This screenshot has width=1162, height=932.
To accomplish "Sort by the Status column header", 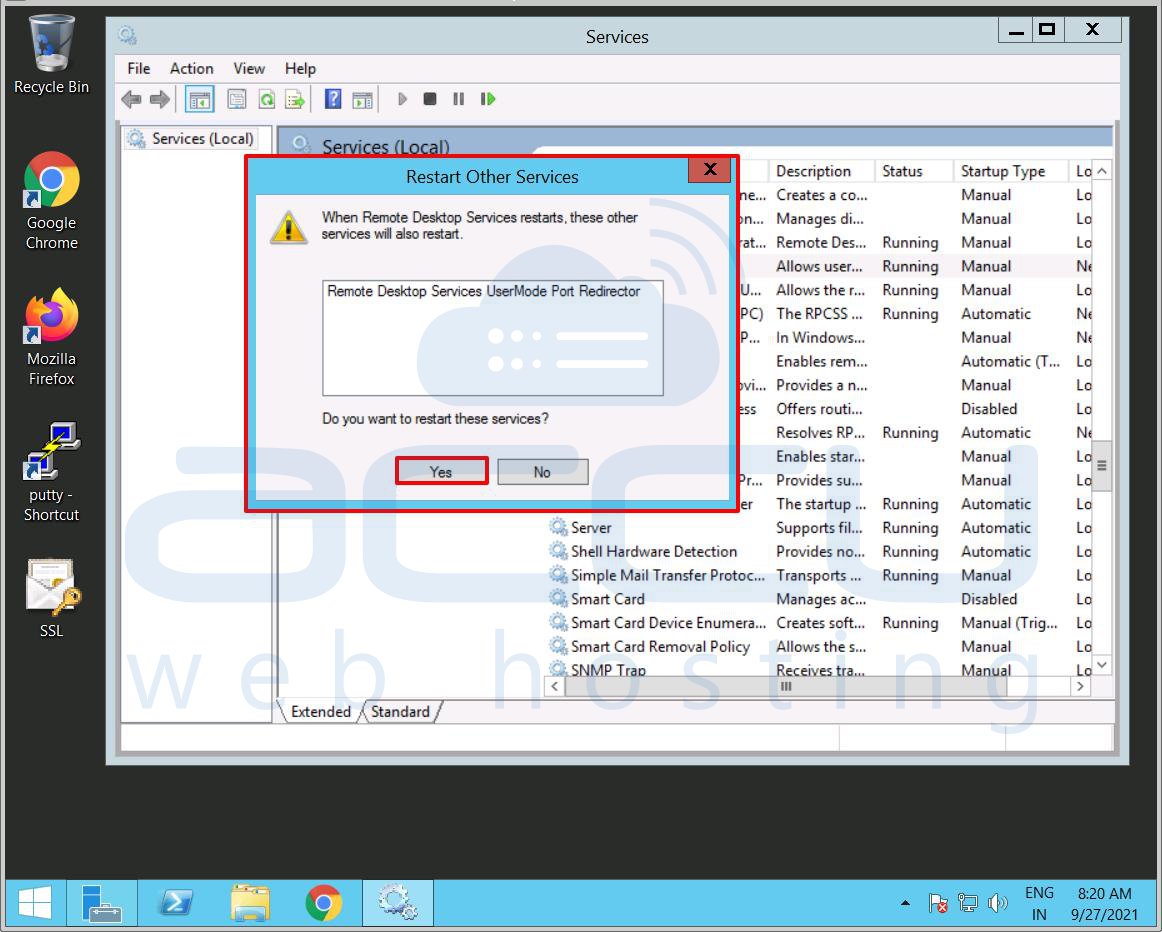I will click(x=914, y=171).
